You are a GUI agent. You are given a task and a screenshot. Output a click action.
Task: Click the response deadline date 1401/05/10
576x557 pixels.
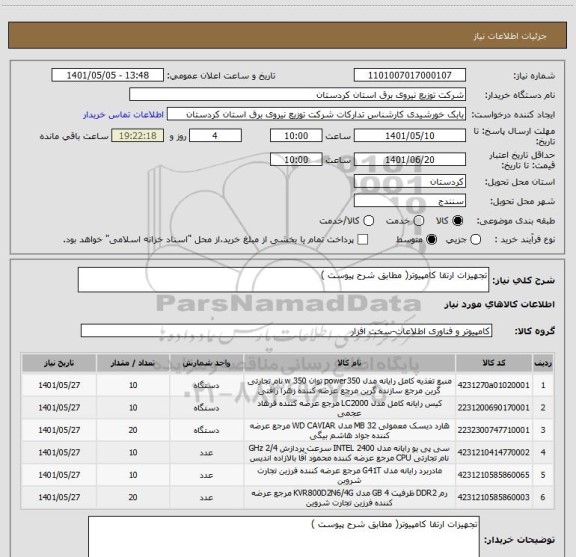click(x=410, y=136)
